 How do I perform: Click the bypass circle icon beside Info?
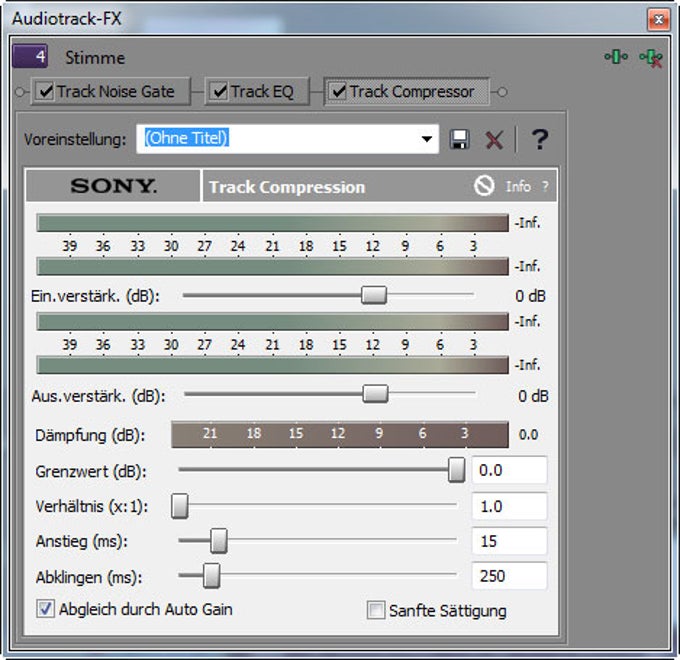coord(484,186)
